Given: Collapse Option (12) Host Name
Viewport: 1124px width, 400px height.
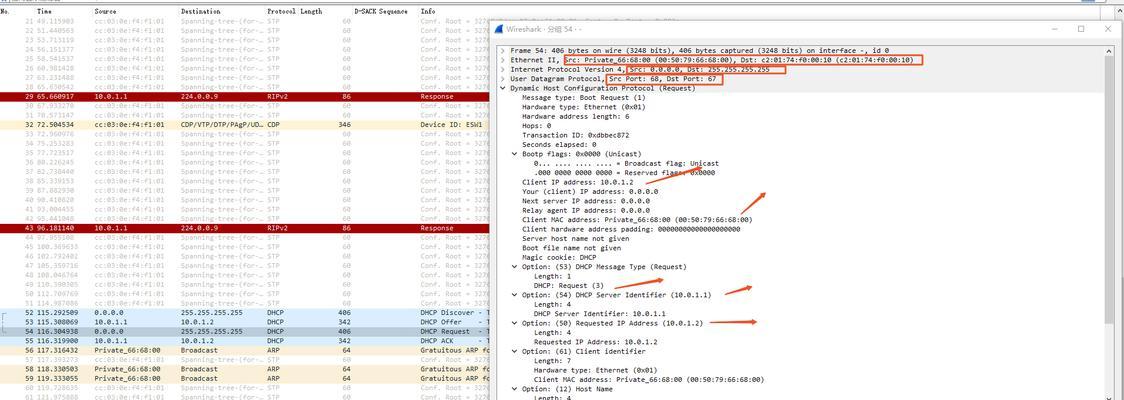Looking at the screenshot, I should click(515, 389).
